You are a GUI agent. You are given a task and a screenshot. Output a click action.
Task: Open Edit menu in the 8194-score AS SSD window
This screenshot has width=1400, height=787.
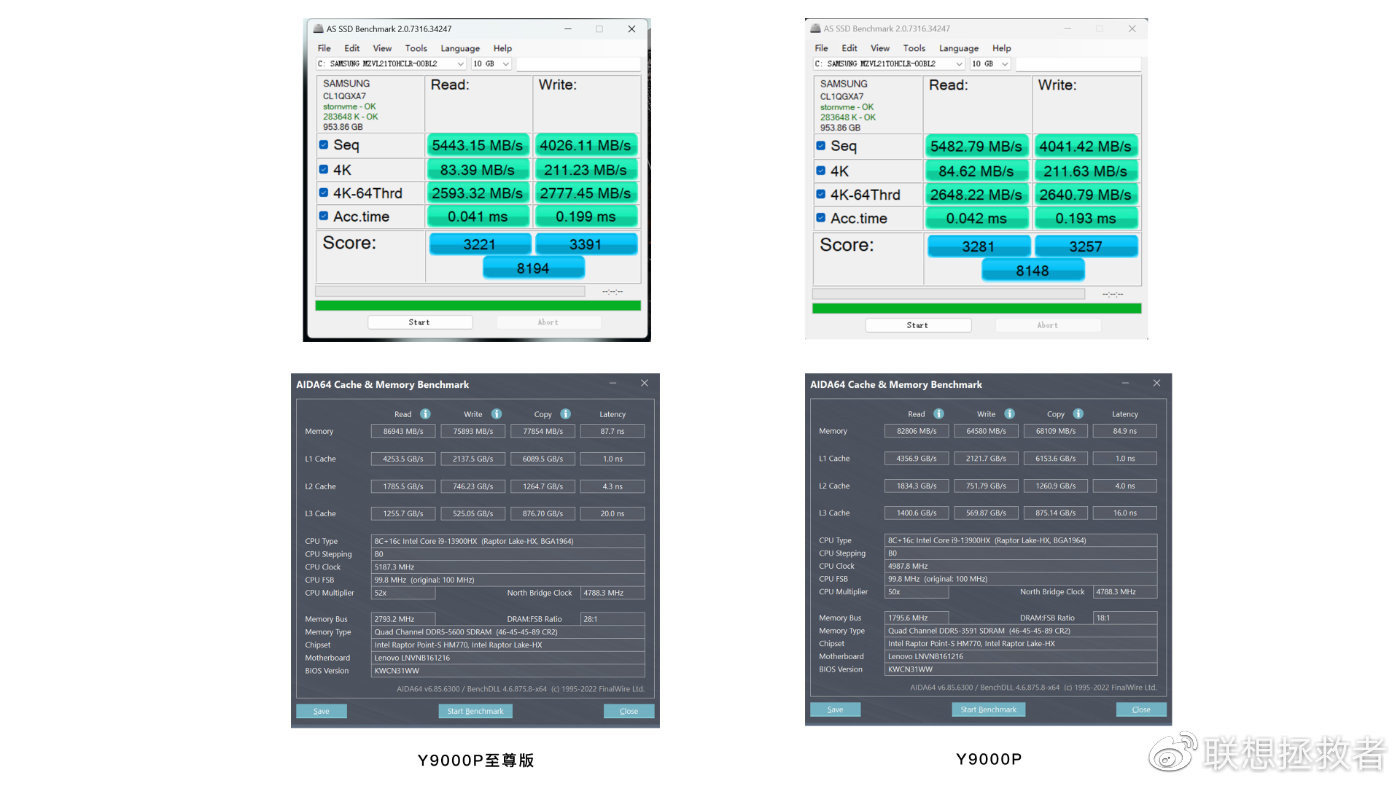click(352, 48)
